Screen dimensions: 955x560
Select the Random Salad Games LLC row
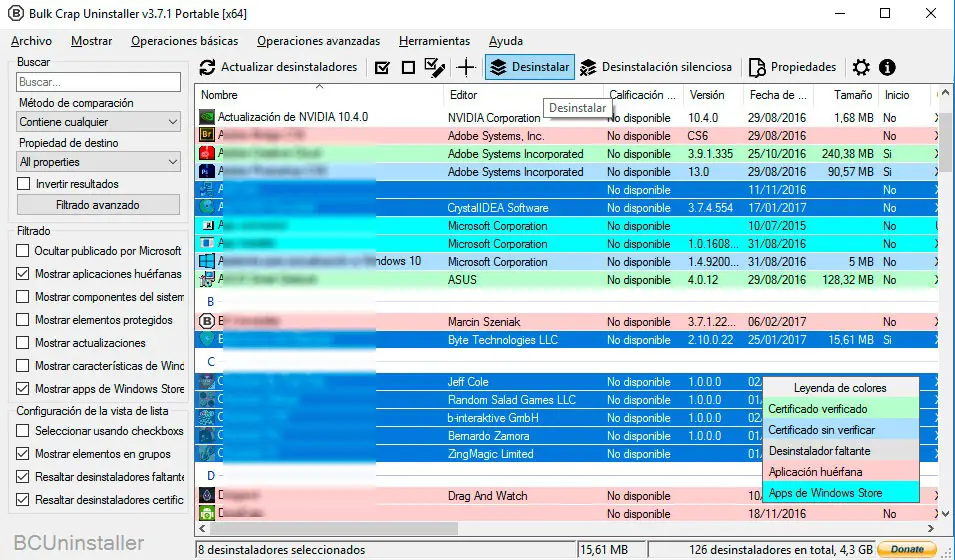(566, 400)
